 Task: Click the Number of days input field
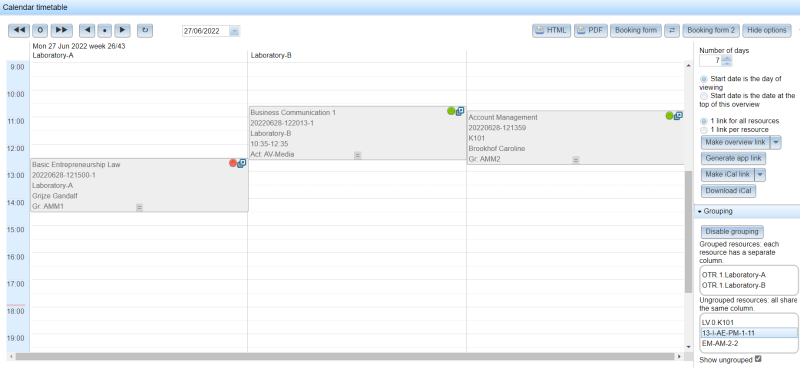click(x=711, y=61)
